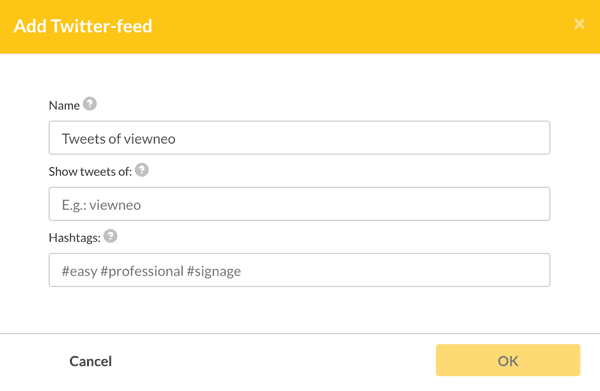This screenshot has height=391, width=600.
Task: Click the question mark beside Hashtags
Action: (x=111, y=236)
